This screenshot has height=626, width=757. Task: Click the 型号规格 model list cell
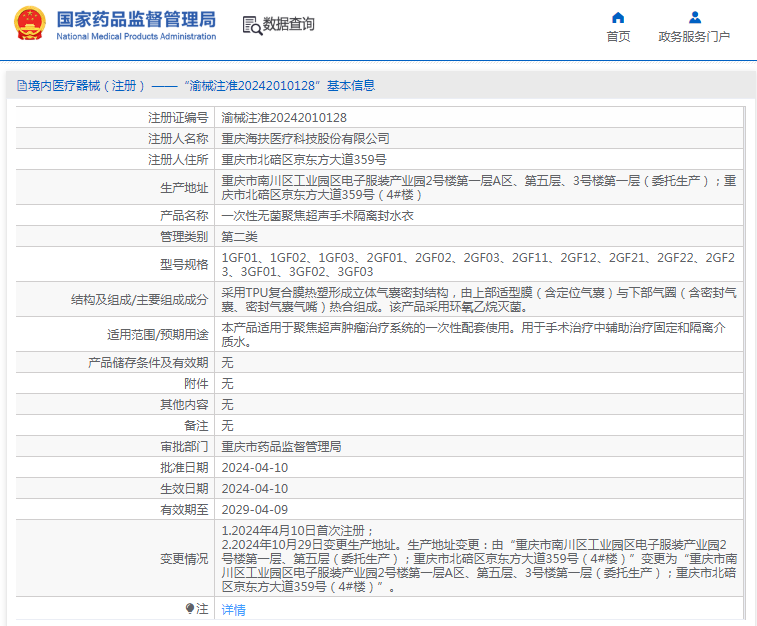[478, 264]
